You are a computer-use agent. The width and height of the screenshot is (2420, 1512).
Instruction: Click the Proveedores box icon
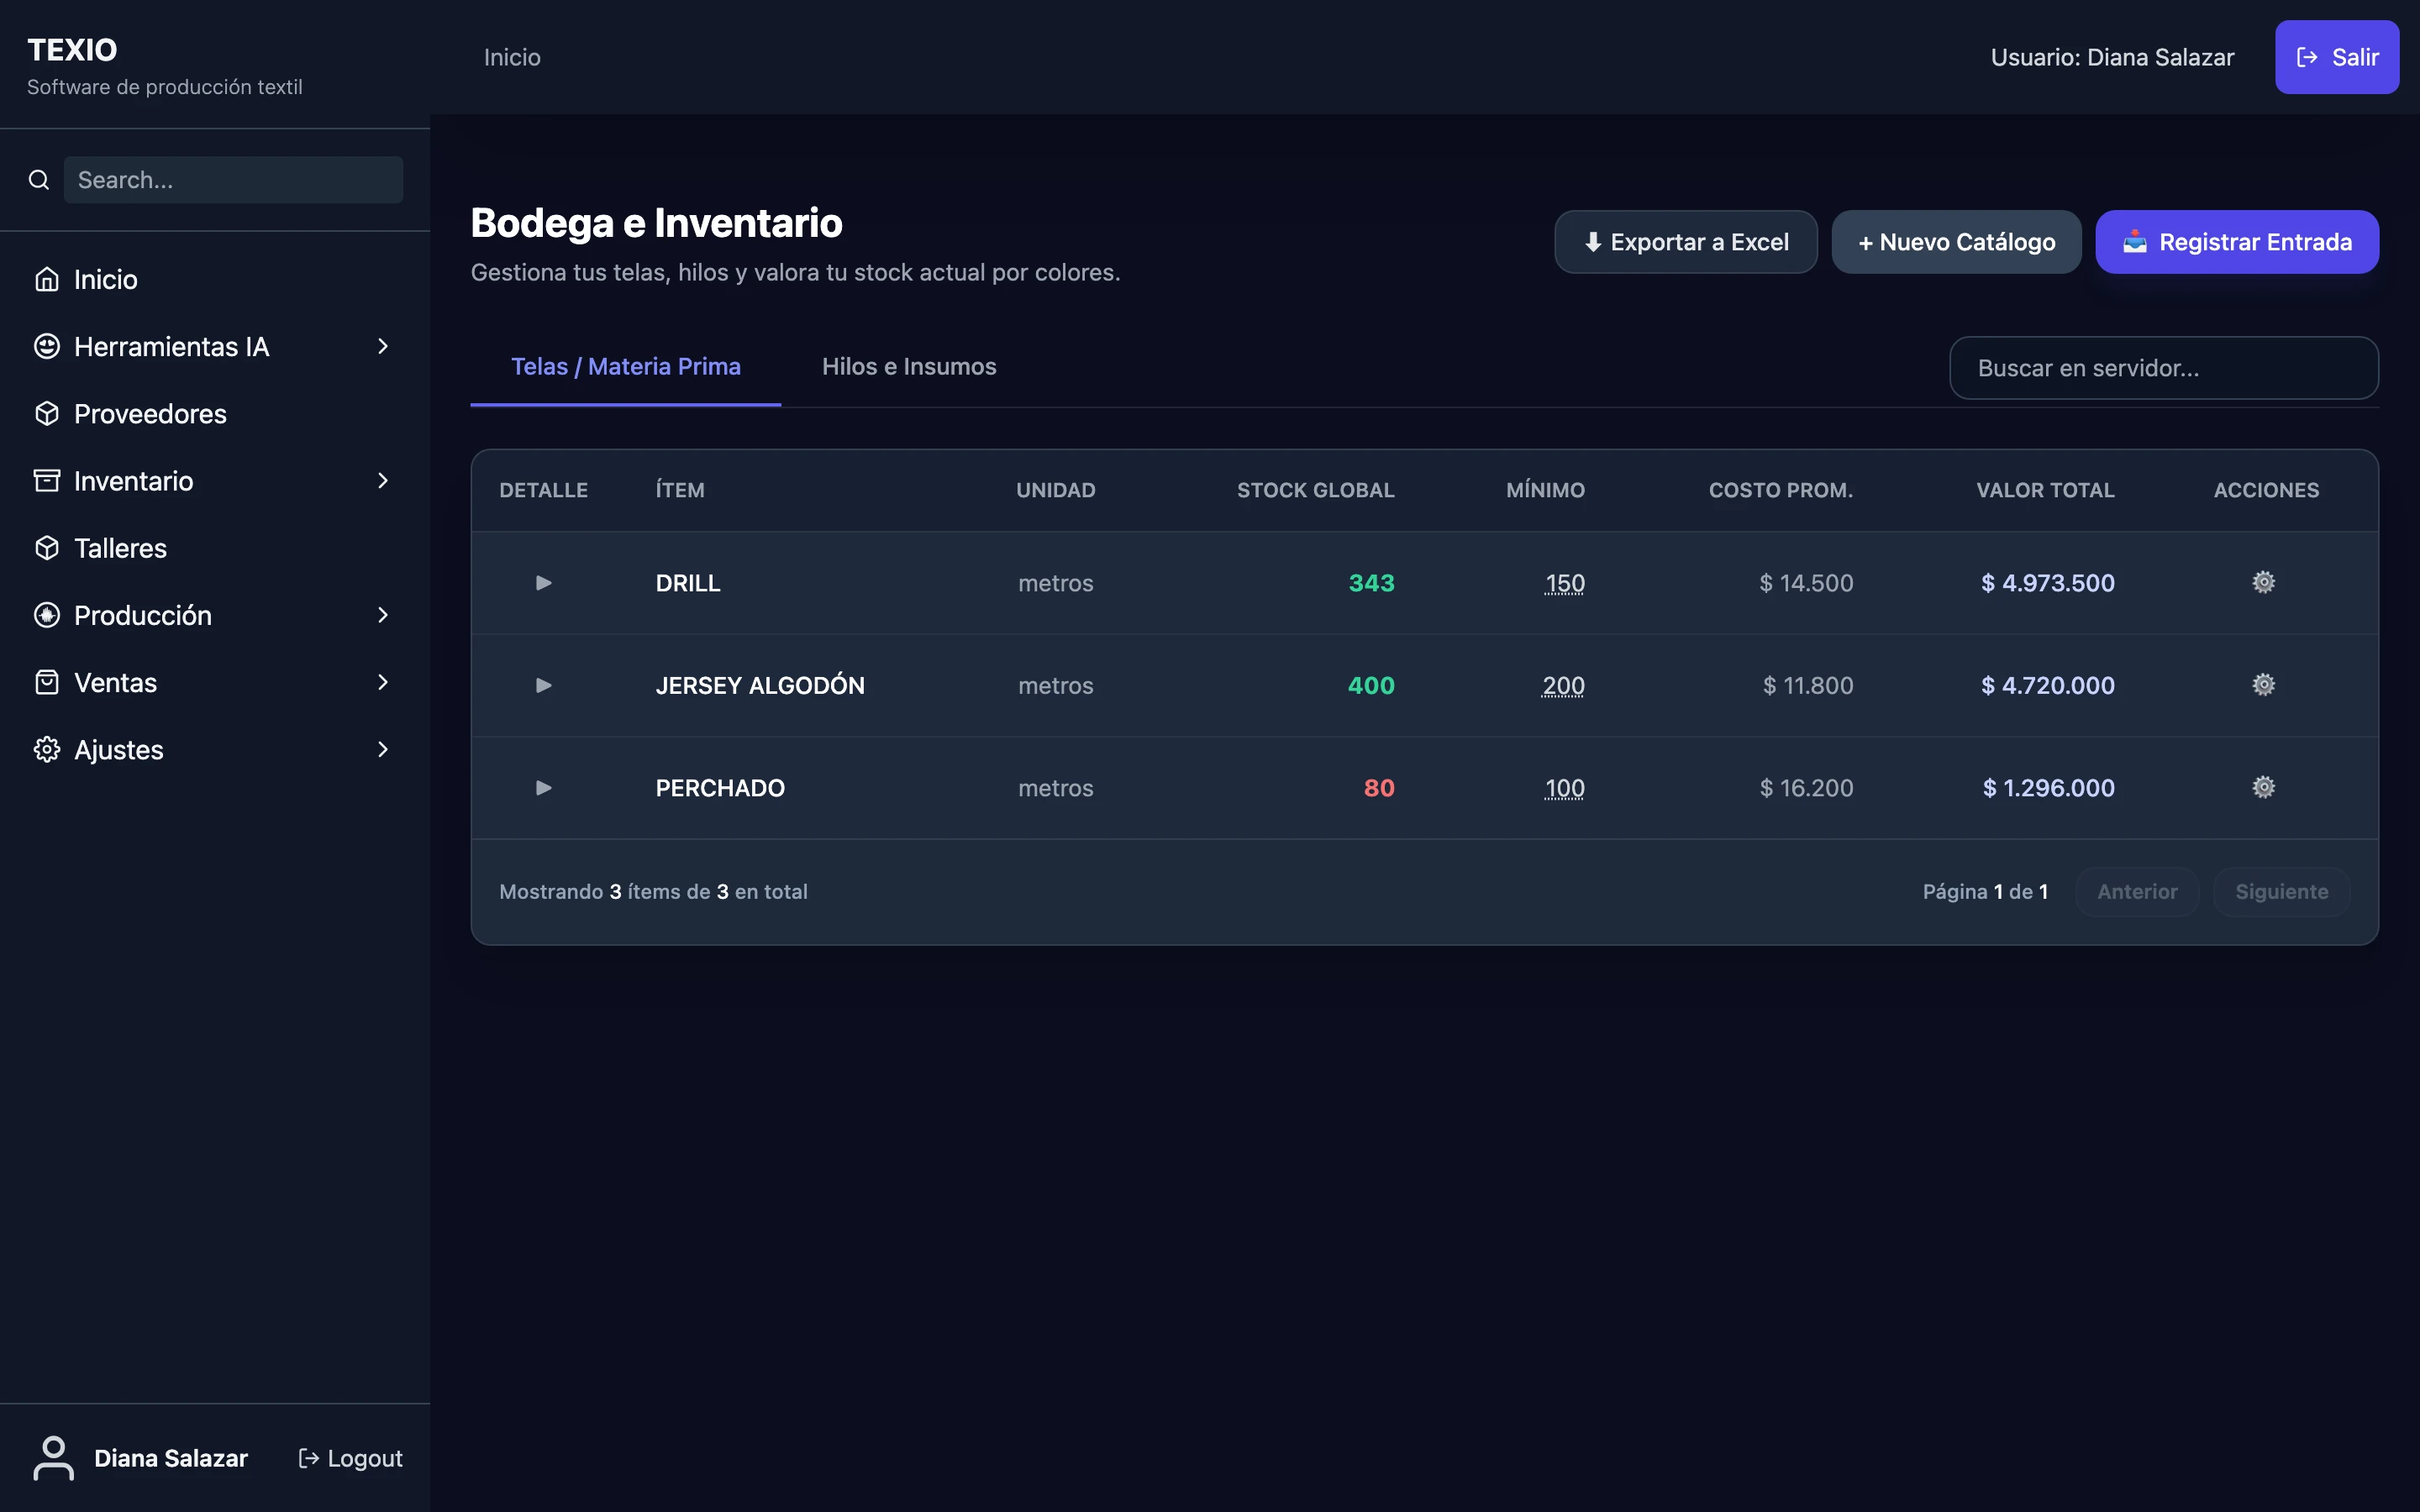coord(47,413)
